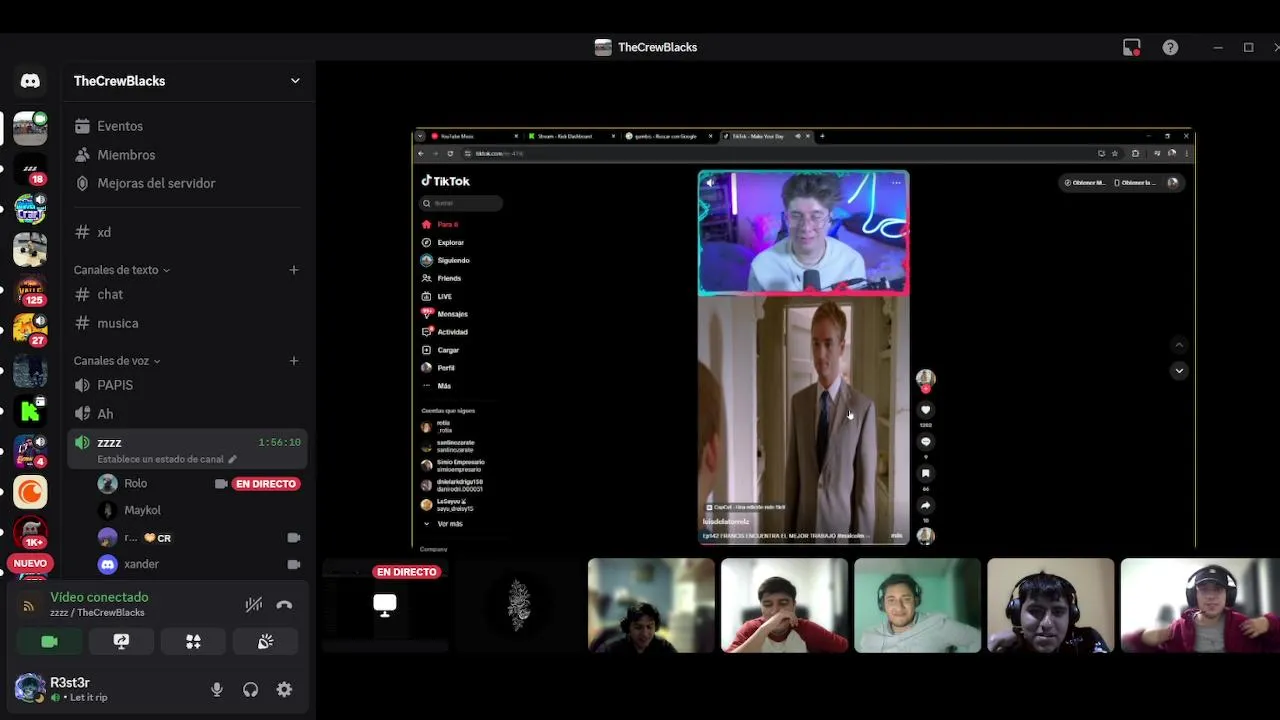
Task: Click Establece un estado de canal
Action: [160, 459]
